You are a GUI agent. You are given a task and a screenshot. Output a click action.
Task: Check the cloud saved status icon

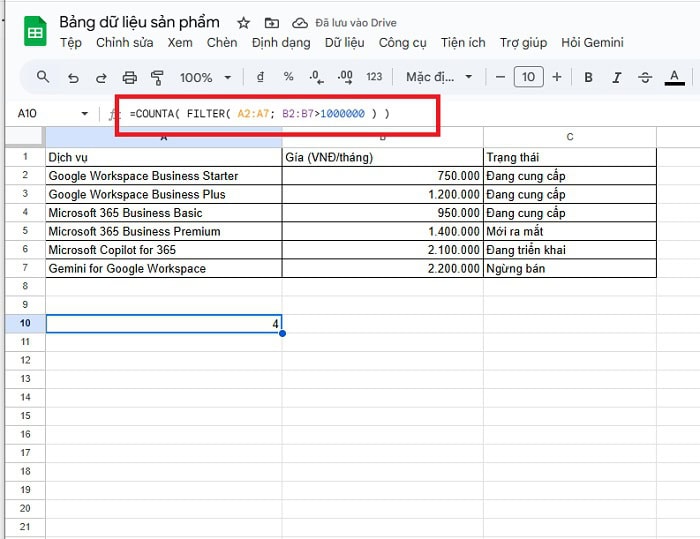click(300, 23)
